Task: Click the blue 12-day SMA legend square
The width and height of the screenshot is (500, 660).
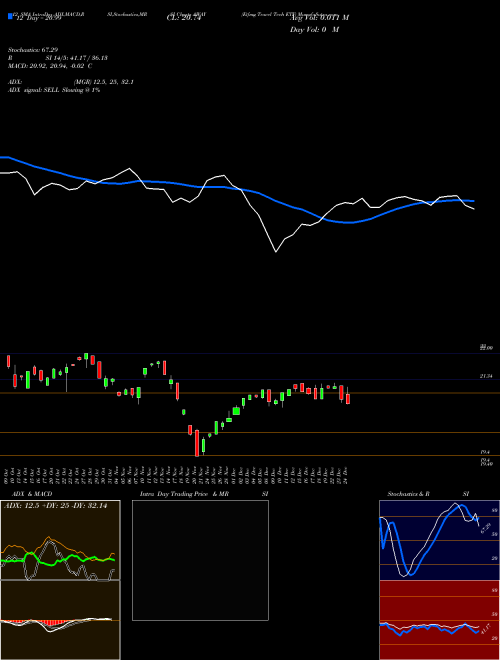Action: click(x=10, y=16)
